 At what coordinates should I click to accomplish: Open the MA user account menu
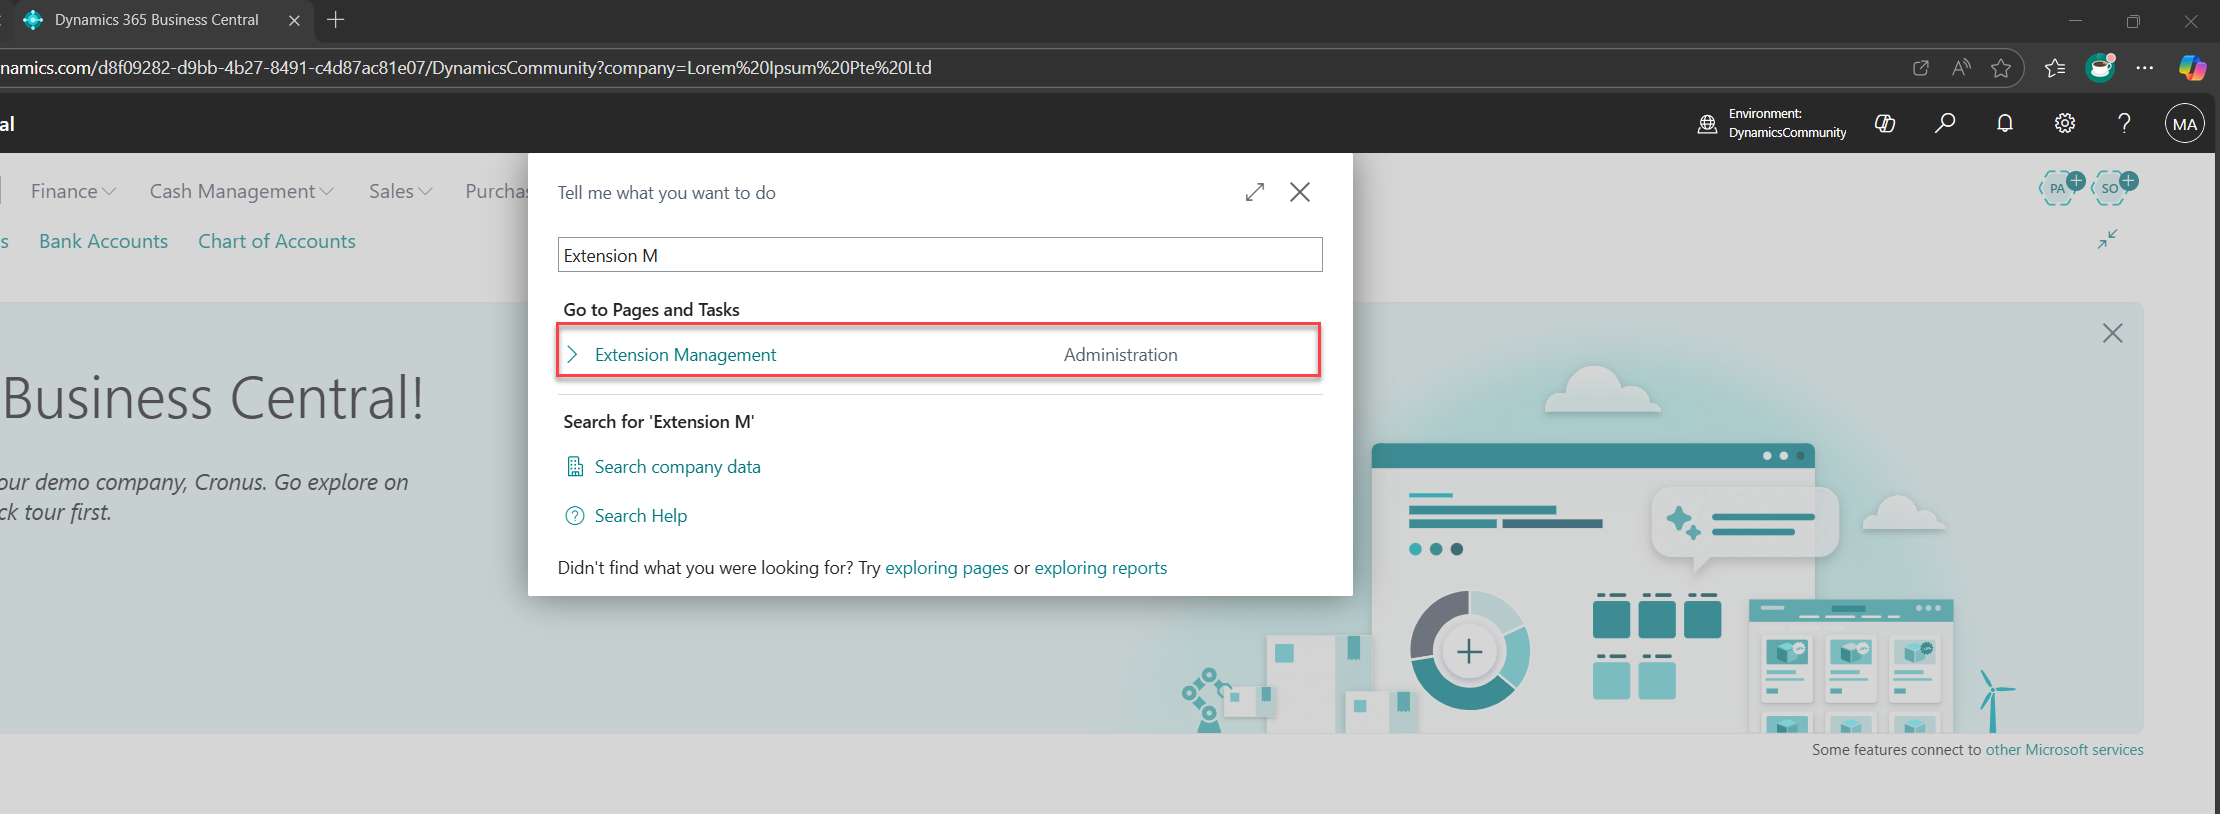pos(2185,124)
